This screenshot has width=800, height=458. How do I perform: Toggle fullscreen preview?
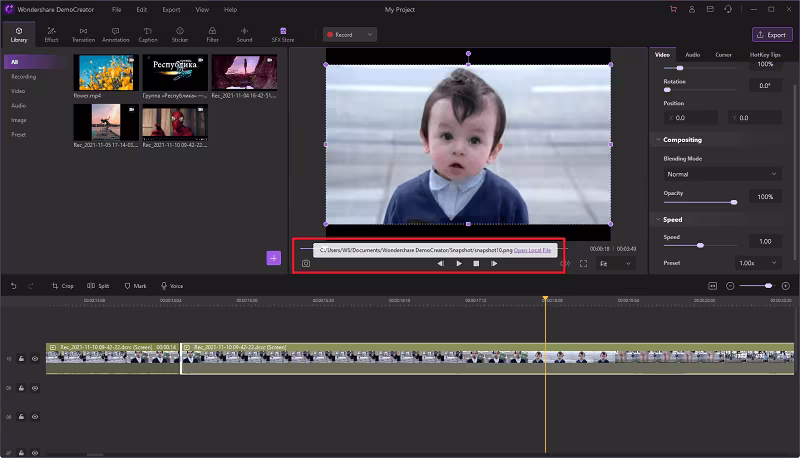(x=583, y=264)
